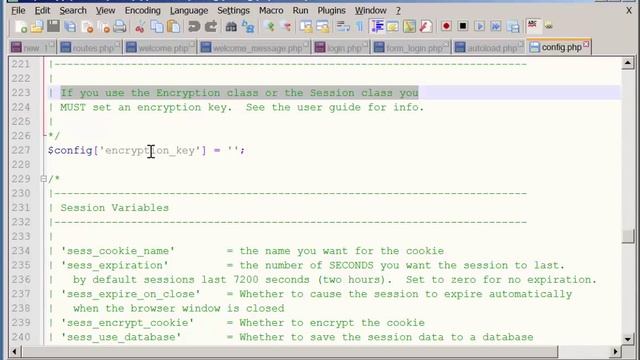640x360 pixels.
Task: Redo action with Redo arrow
Action: coord(211,27)
